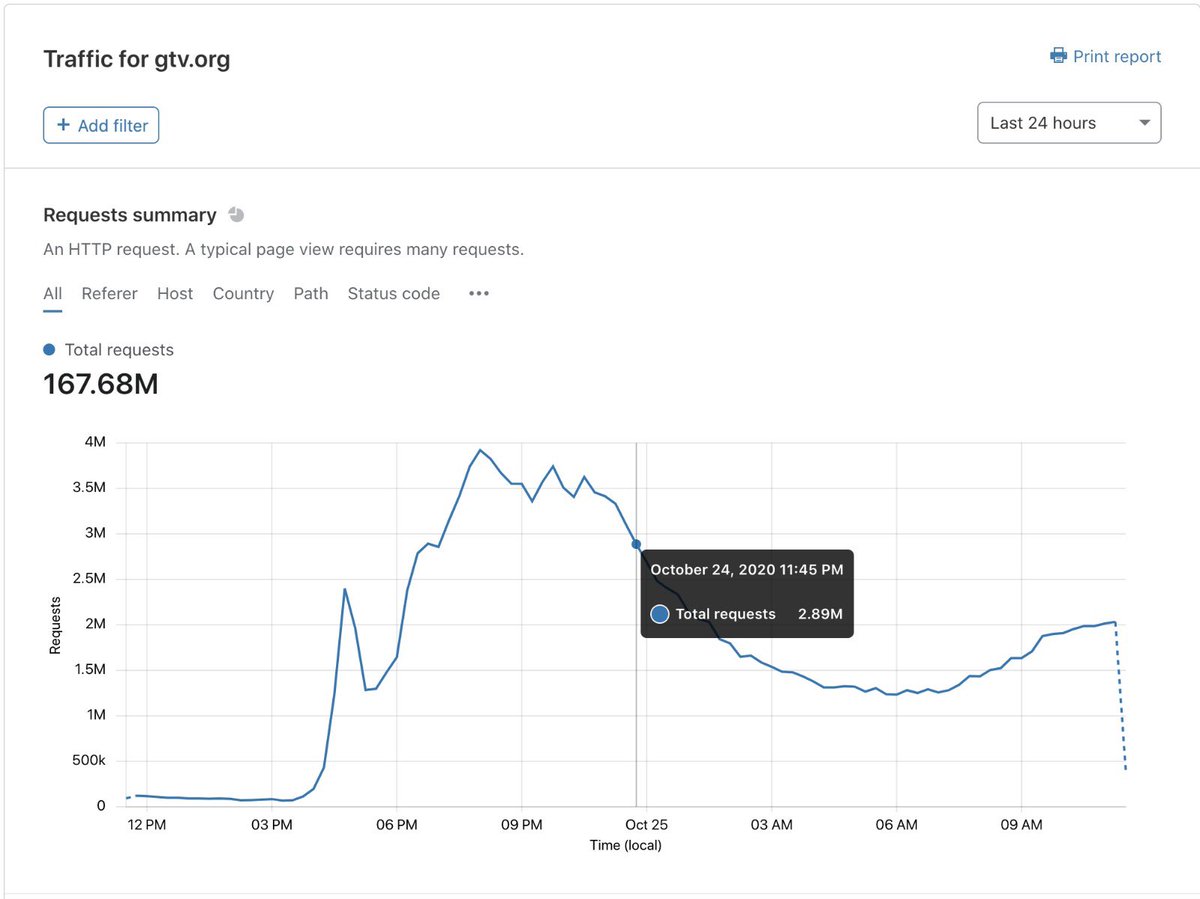
Task: Click the 2.5M y-axis label
Action: pyautogui.click(x=89, y=579)
